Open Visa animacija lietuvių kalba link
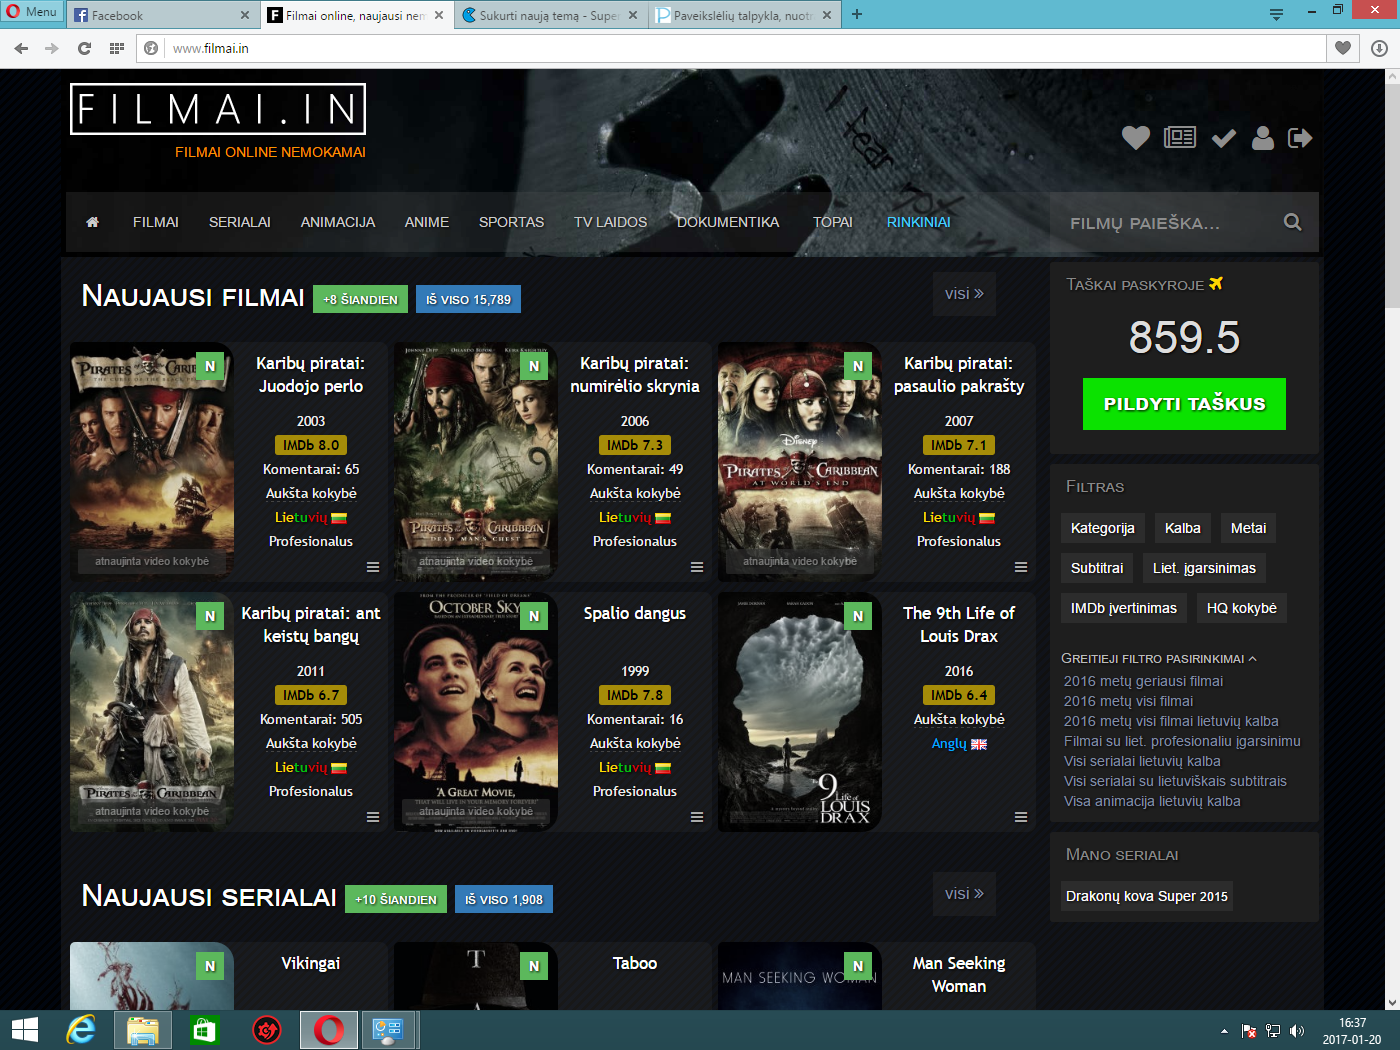Screen dimensions: 1400x1050 point(1152,801)
